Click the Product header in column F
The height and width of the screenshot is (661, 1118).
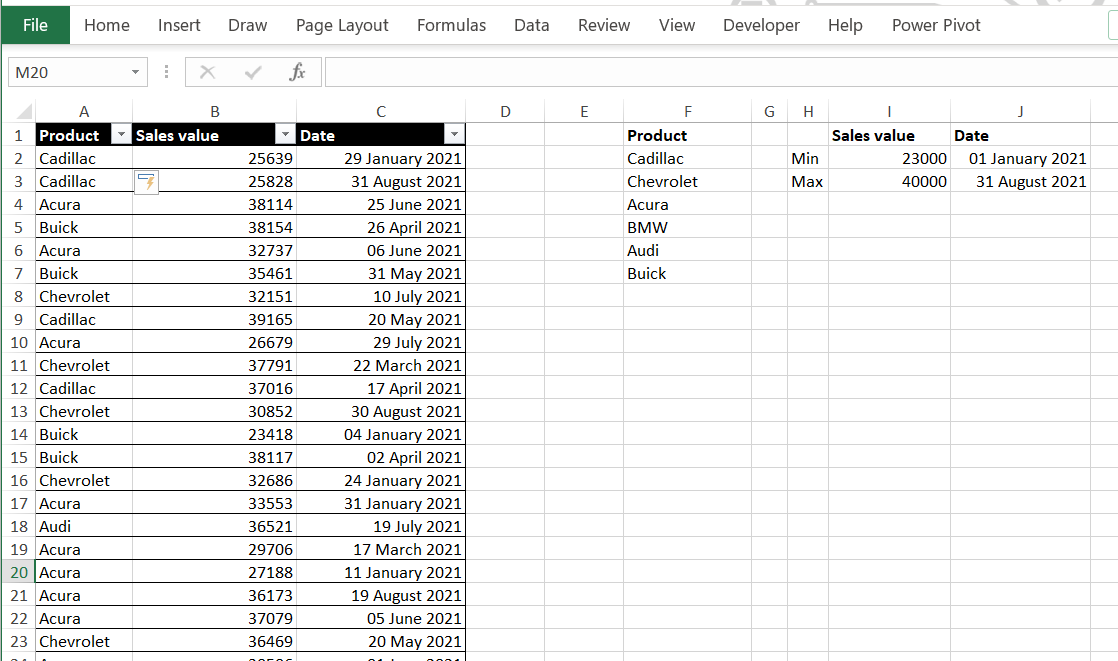coord(687,135)
